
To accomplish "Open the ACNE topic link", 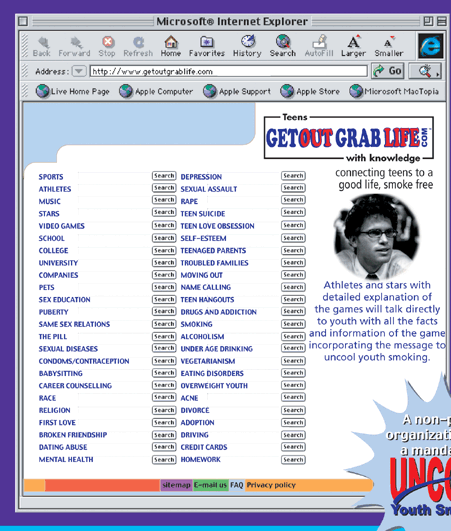I will (x=189, y=398).
